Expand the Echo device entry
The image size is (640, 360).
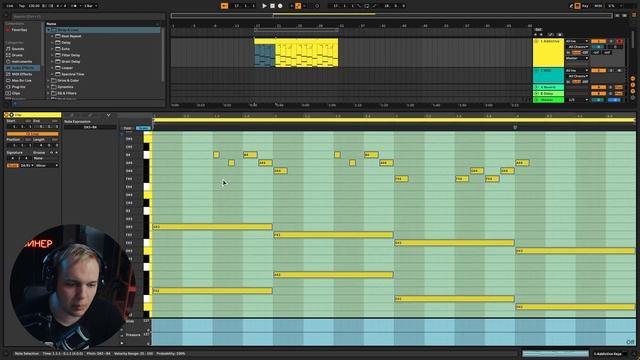tap(52, 49)
